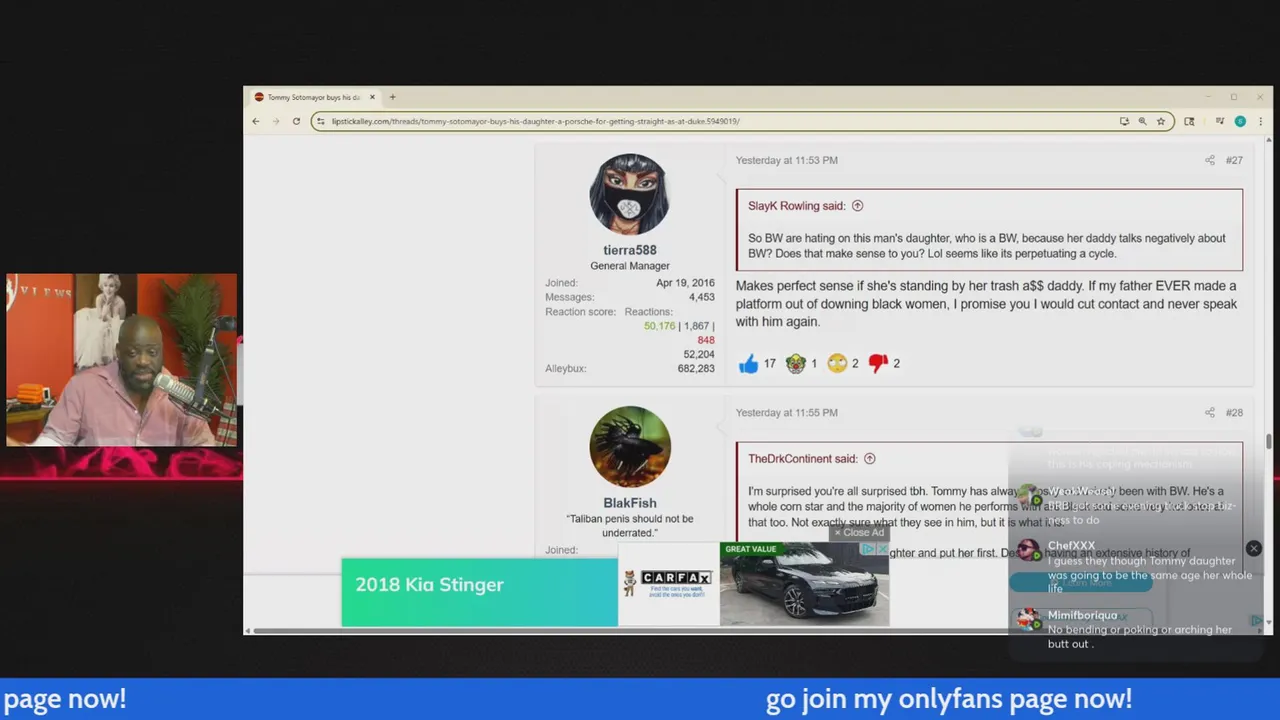Image resolution: width=1280 pixels, height=720 pixels.
Task: Reload the page with the refresh icon
Action: [296, 121]
